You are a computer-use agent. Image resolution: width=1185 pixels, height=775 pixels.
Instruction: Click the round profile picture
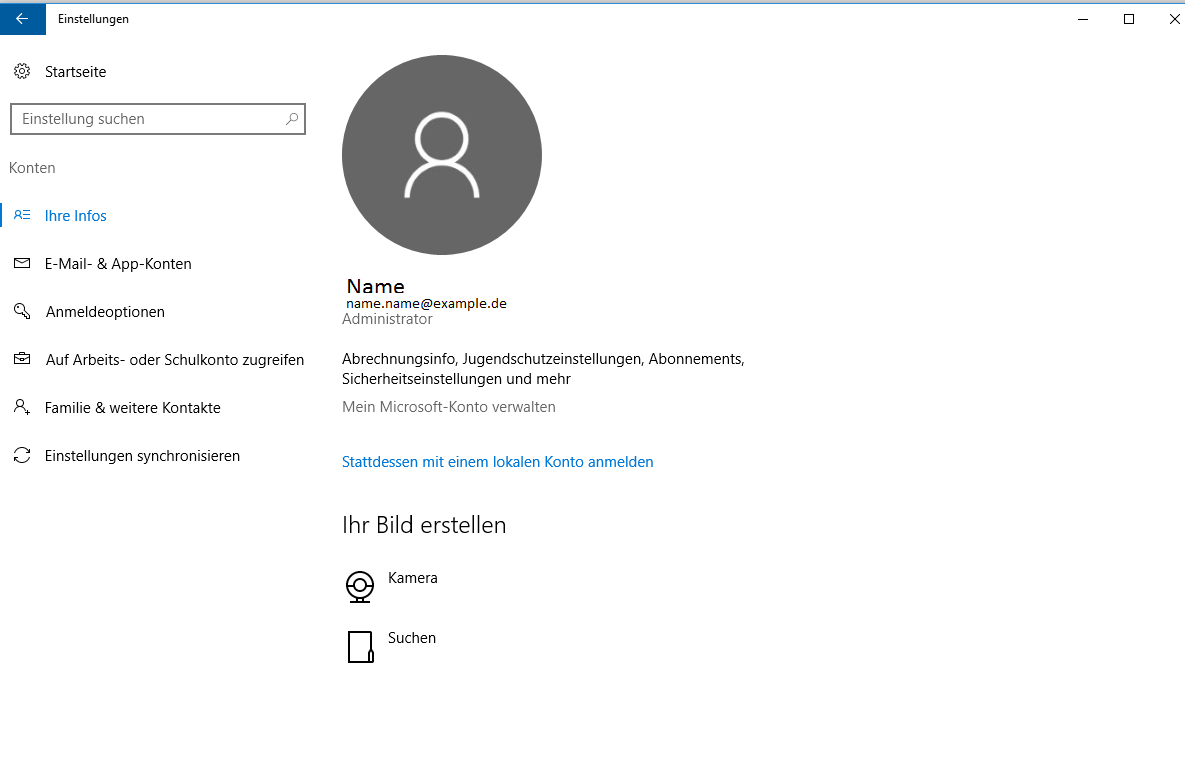click(x=441, y=155)
